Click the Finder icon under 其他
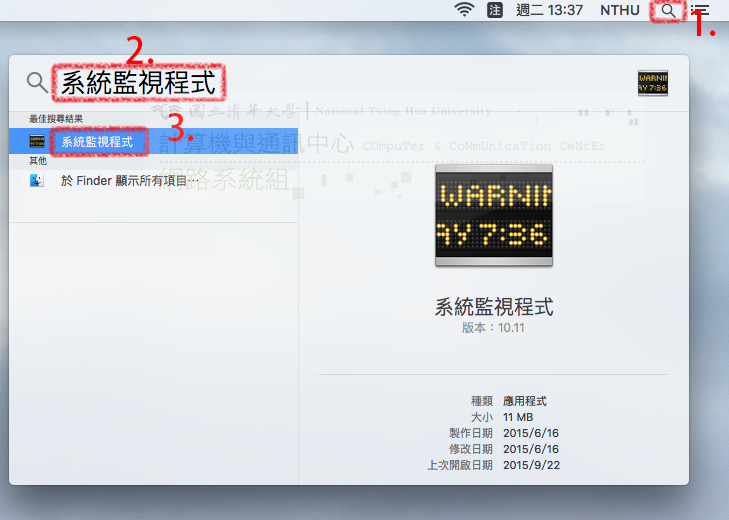Screen dimensions: 729x520 click(37, 181)
